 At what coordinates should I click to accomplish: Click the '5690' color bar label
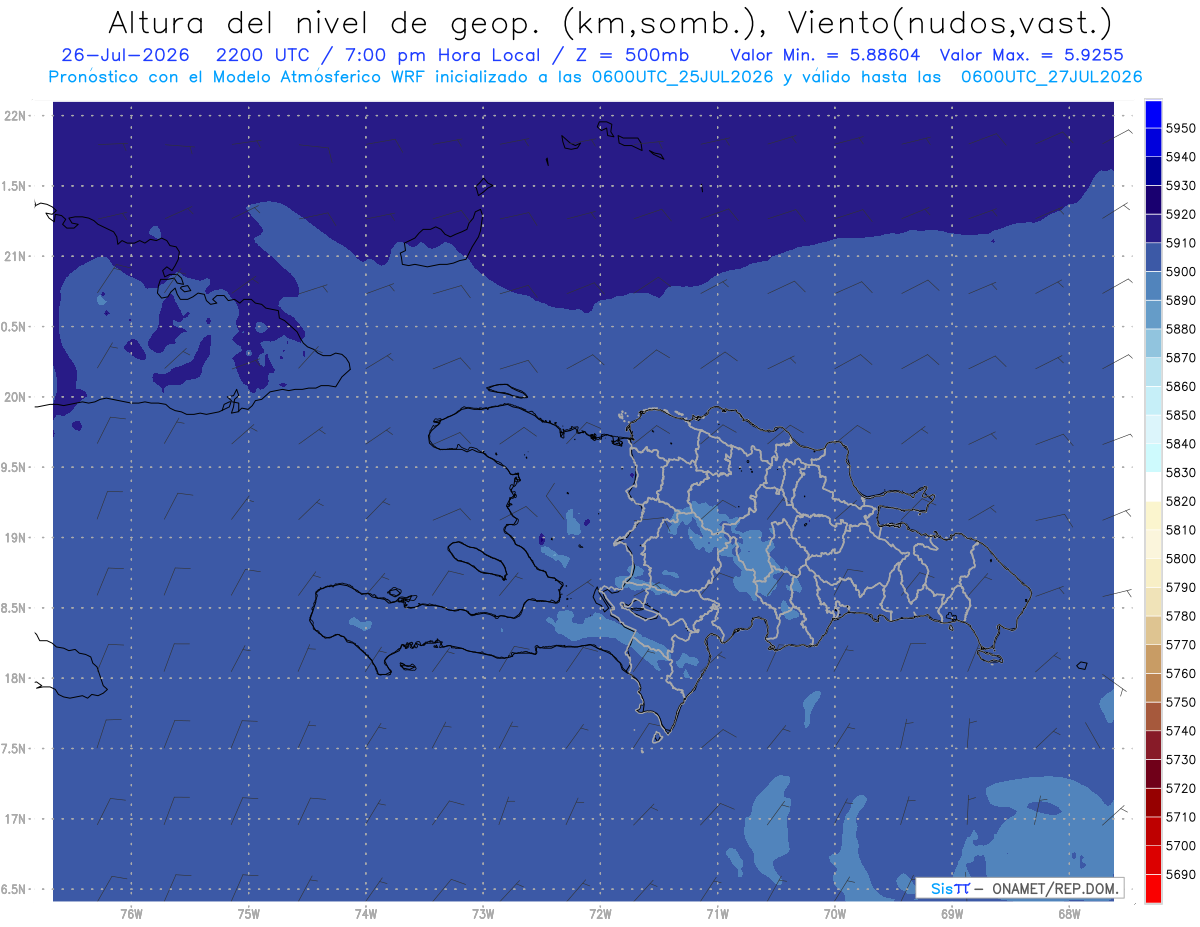pyautogui.click(x=1181, y=875)
